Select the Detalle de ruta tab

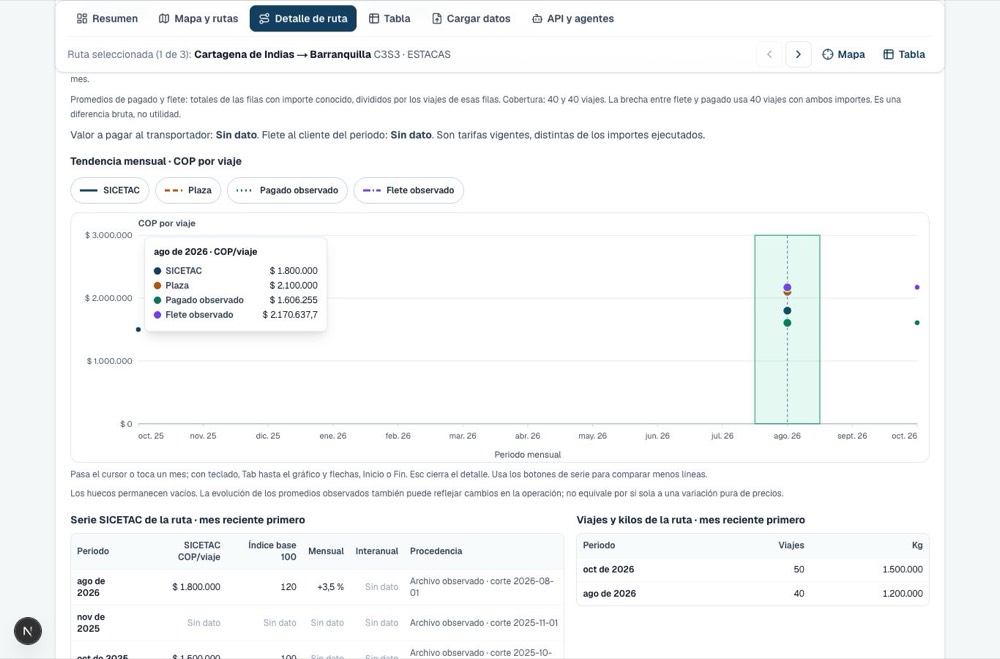coord(303,19)
